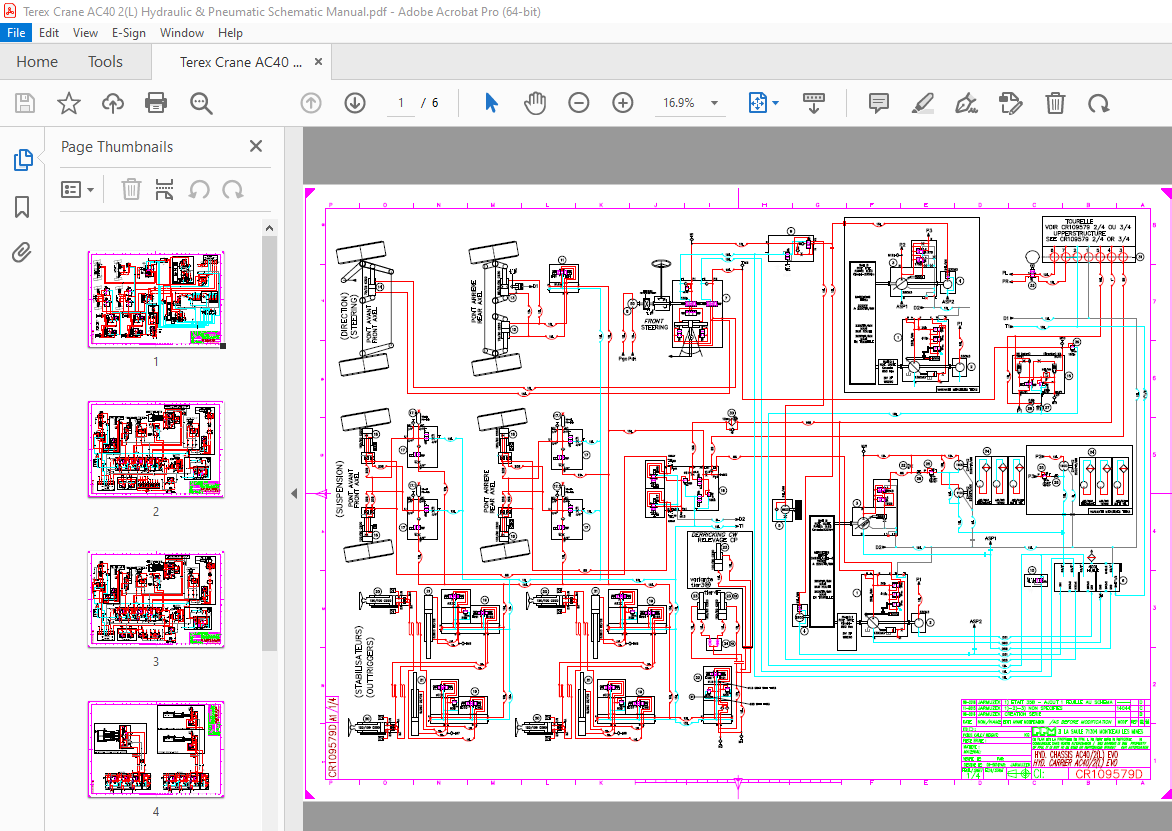Zoom in with plus button
The height and width of the screenshot is (831, 1172).
(623, 103)
